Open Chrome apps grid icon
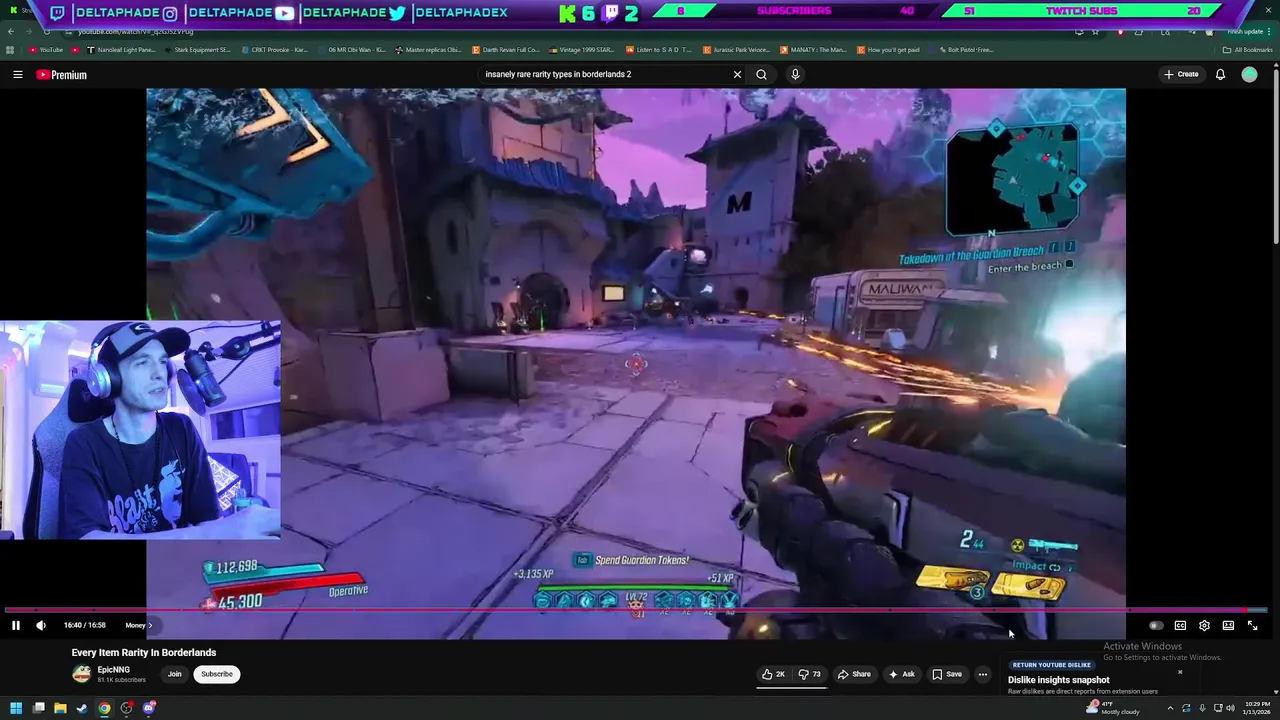Screen dimensions: 1280x720 (10, 50)
